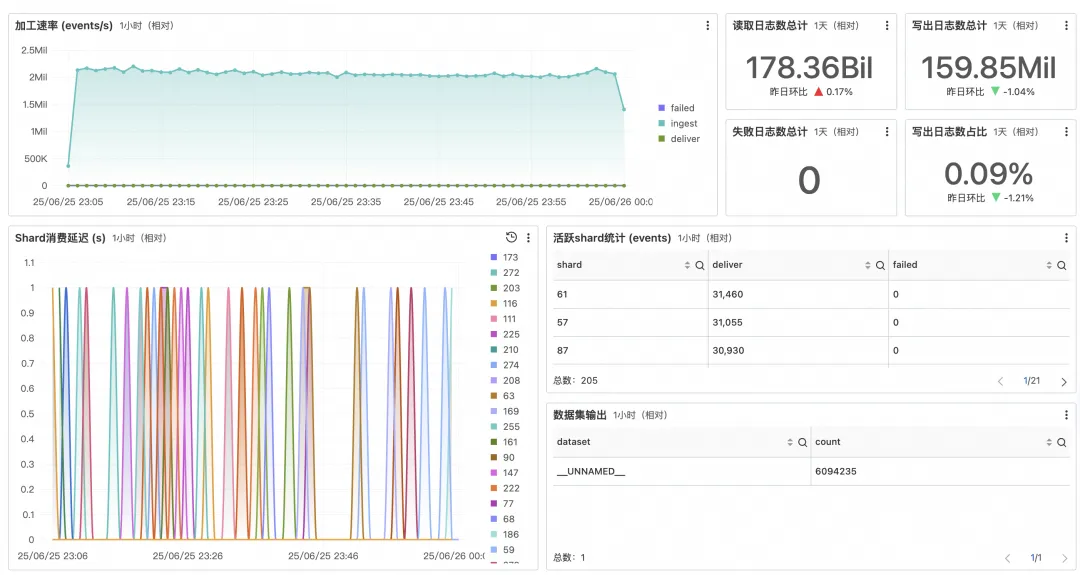Select the shard 57 table cell
Image resolution: width=1080 pixels, height=575 pixels.
[x=630, y=322]
